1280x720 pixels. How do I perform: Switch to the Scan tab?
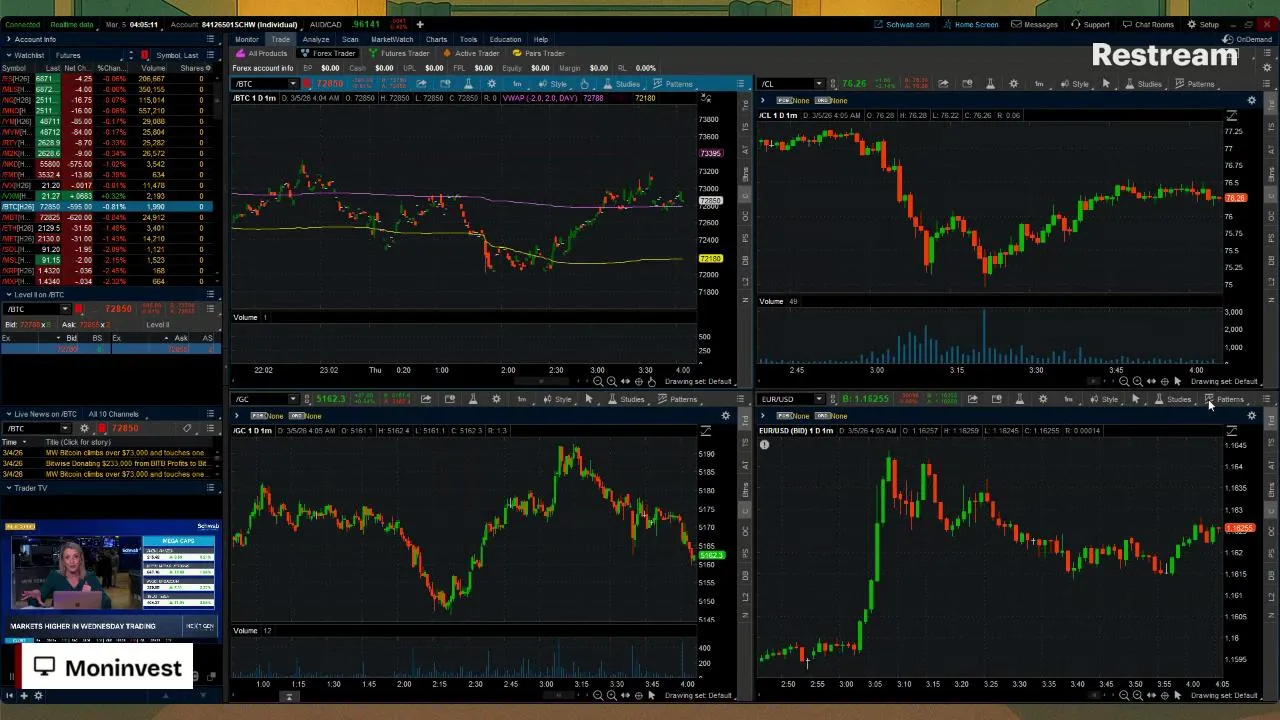pyautogui.click(x=350, y=39)
